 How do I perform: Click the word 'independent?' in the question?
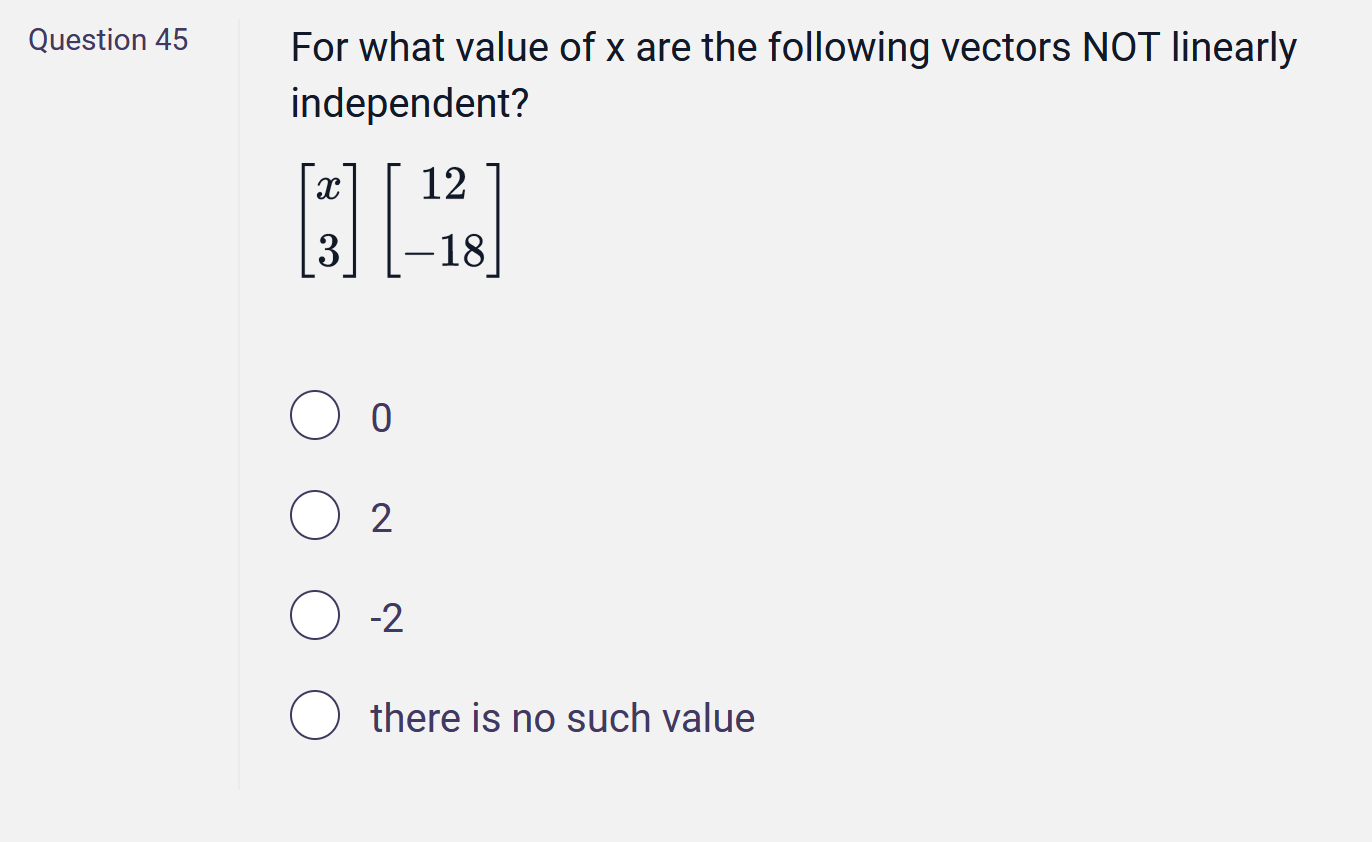pyautogui.click(x=408, y=101)
